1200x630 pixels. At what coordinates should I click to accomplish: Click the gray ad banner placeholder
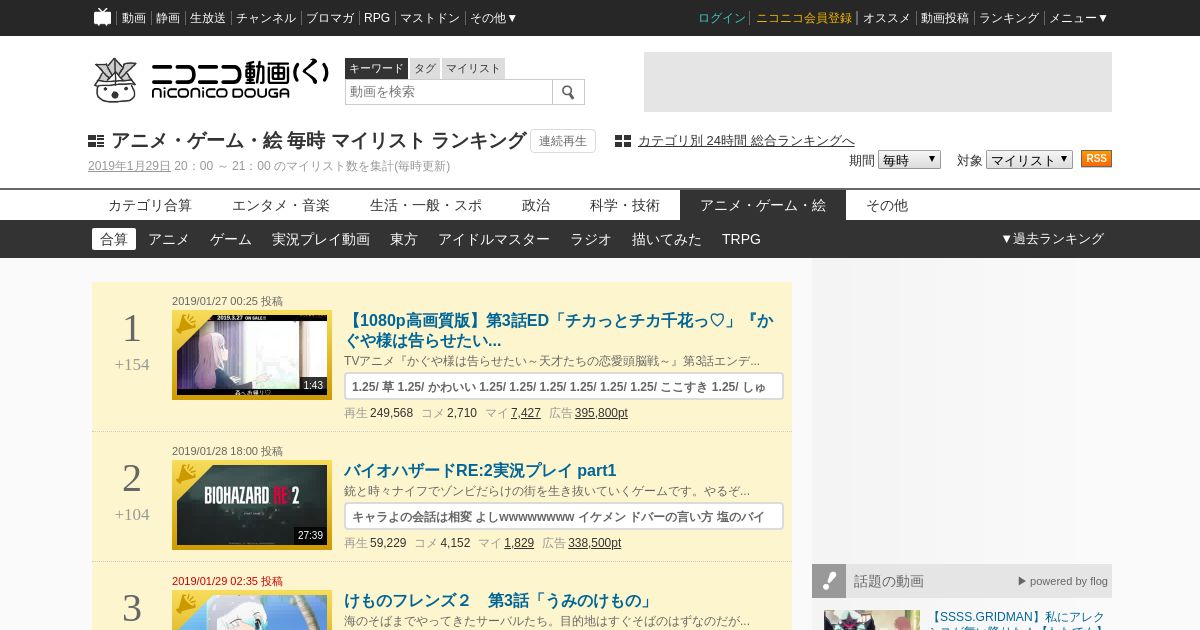(x=878, y=82)
